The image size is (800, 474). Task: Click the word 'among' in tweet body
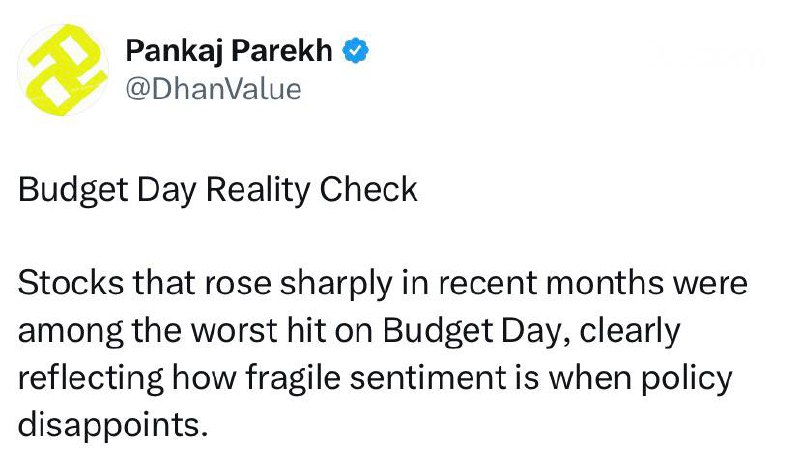pyautogui.click(x=70, y=332)
